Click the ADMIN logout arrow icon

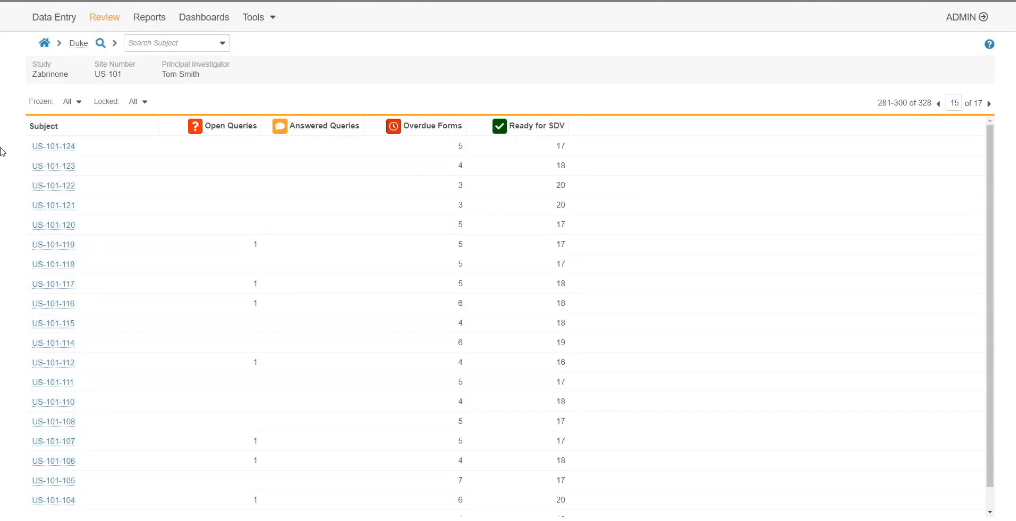click(x=983, y=17)
